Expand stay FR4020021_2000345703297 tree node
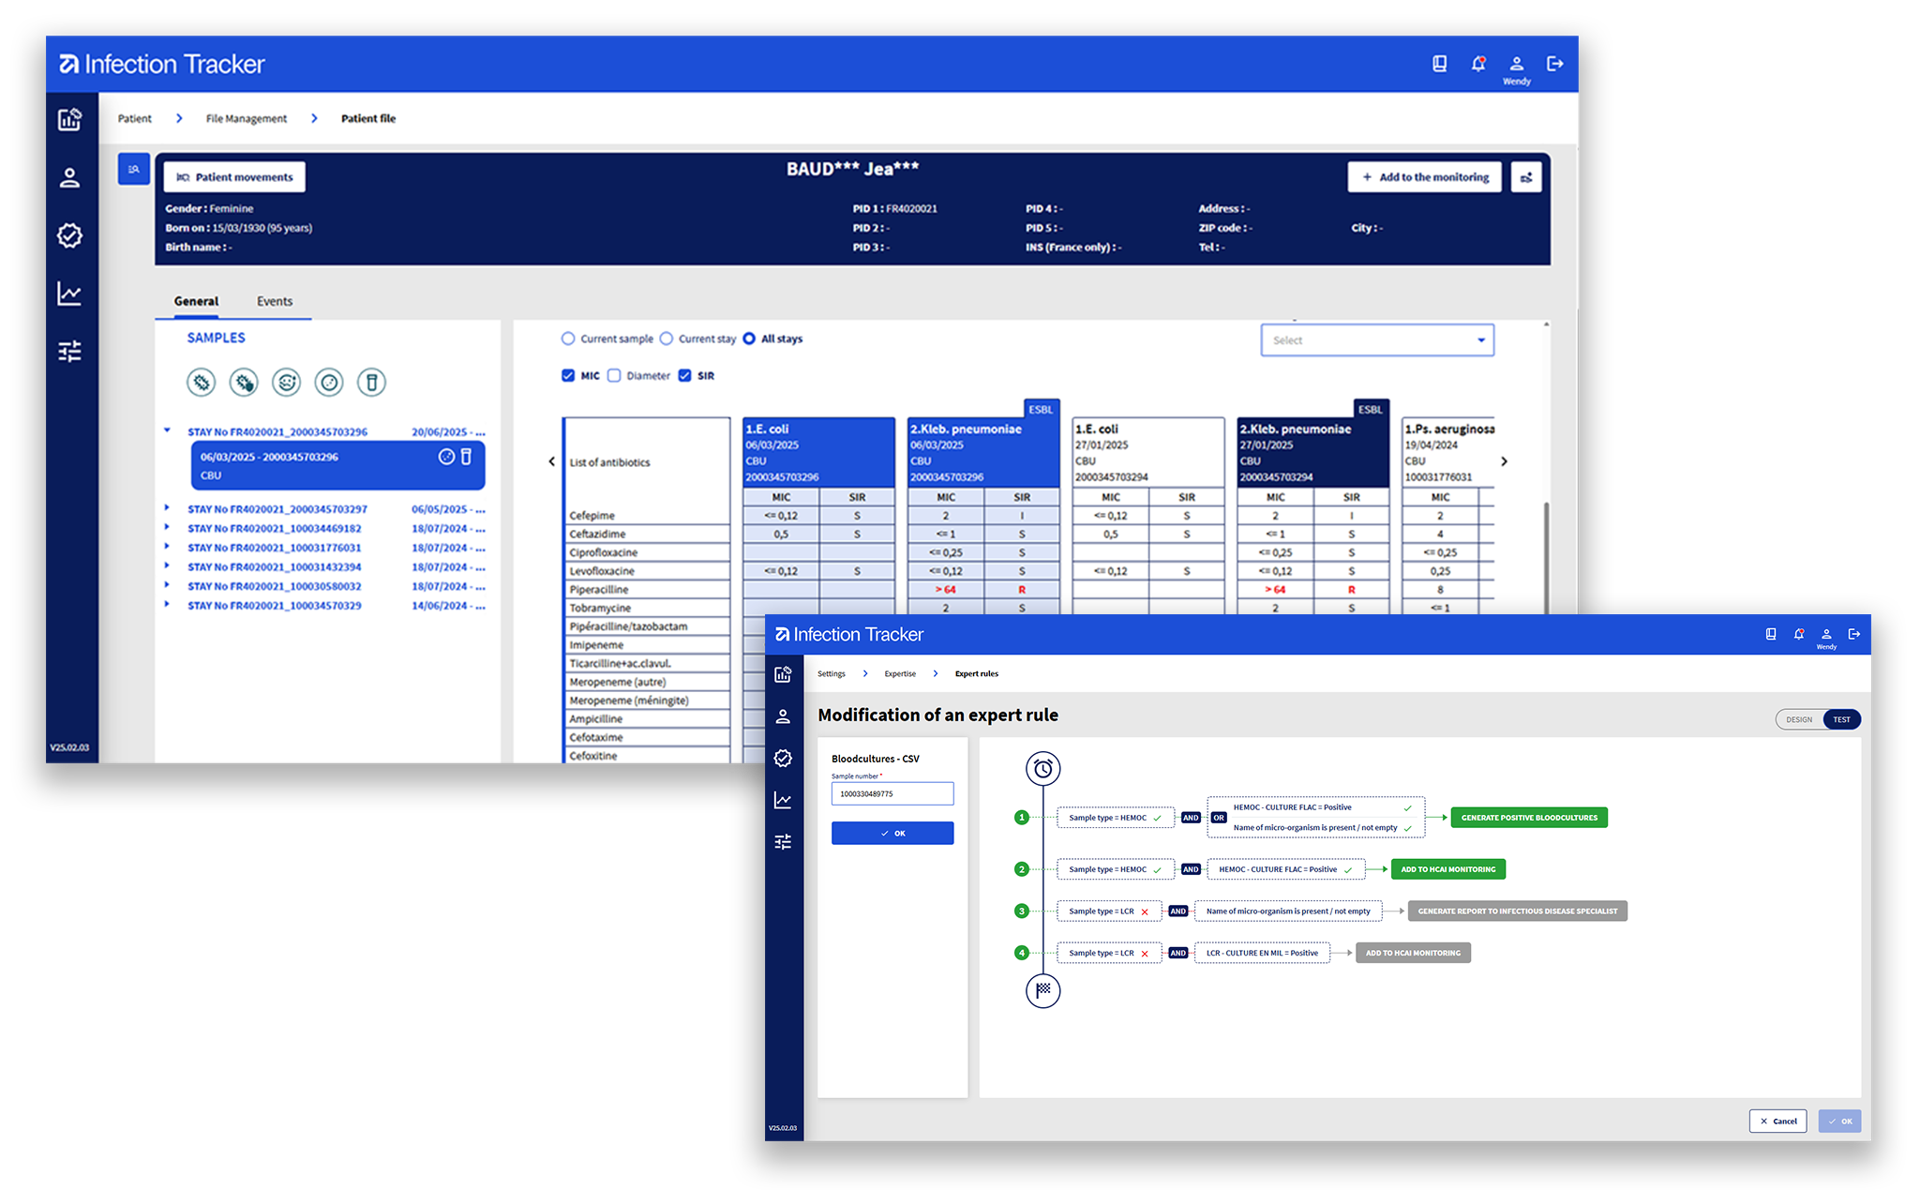 167,508
